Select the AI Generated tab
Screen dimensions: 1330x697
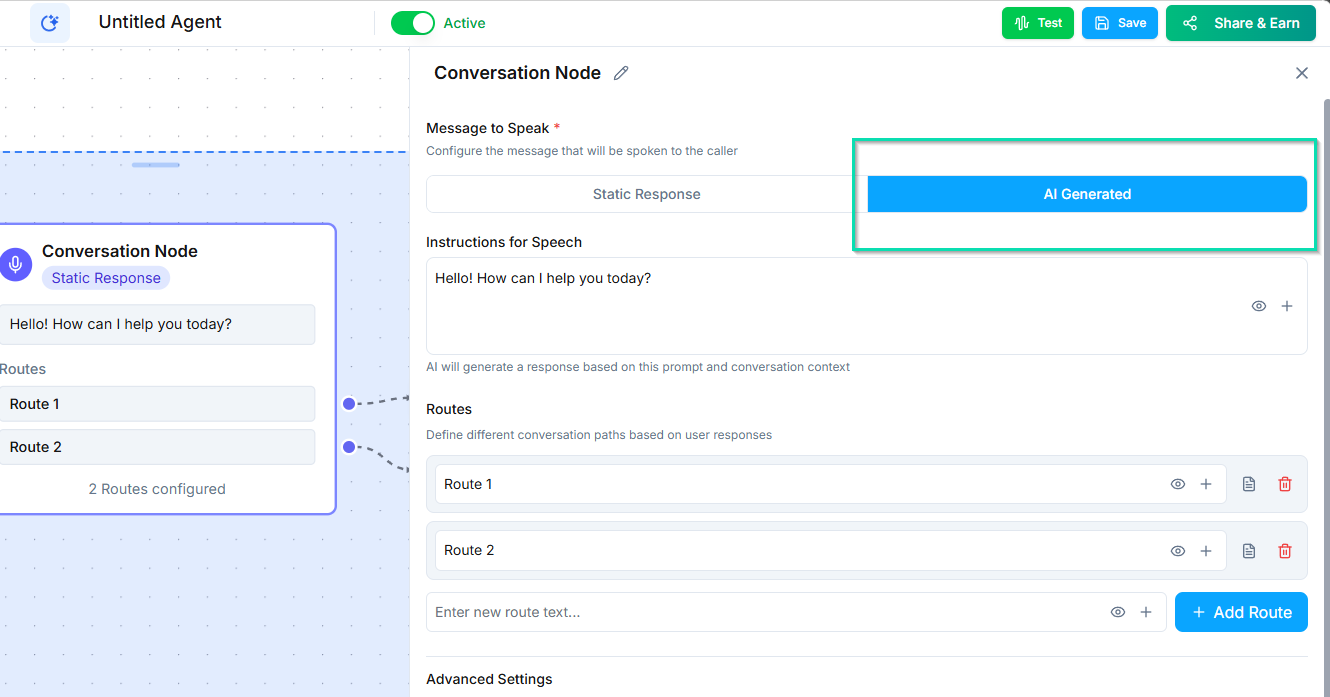tap(1087, 193)
